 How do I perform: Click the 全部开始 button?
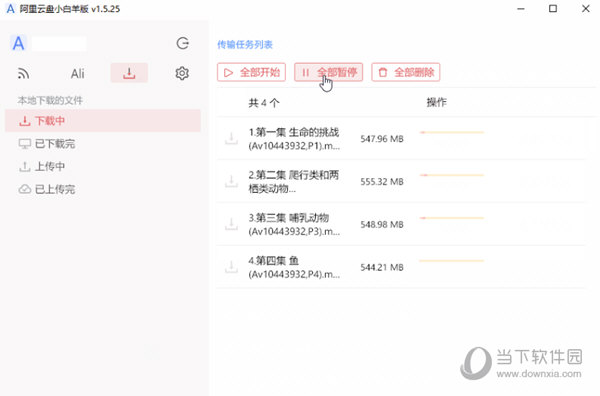(251, 72)
